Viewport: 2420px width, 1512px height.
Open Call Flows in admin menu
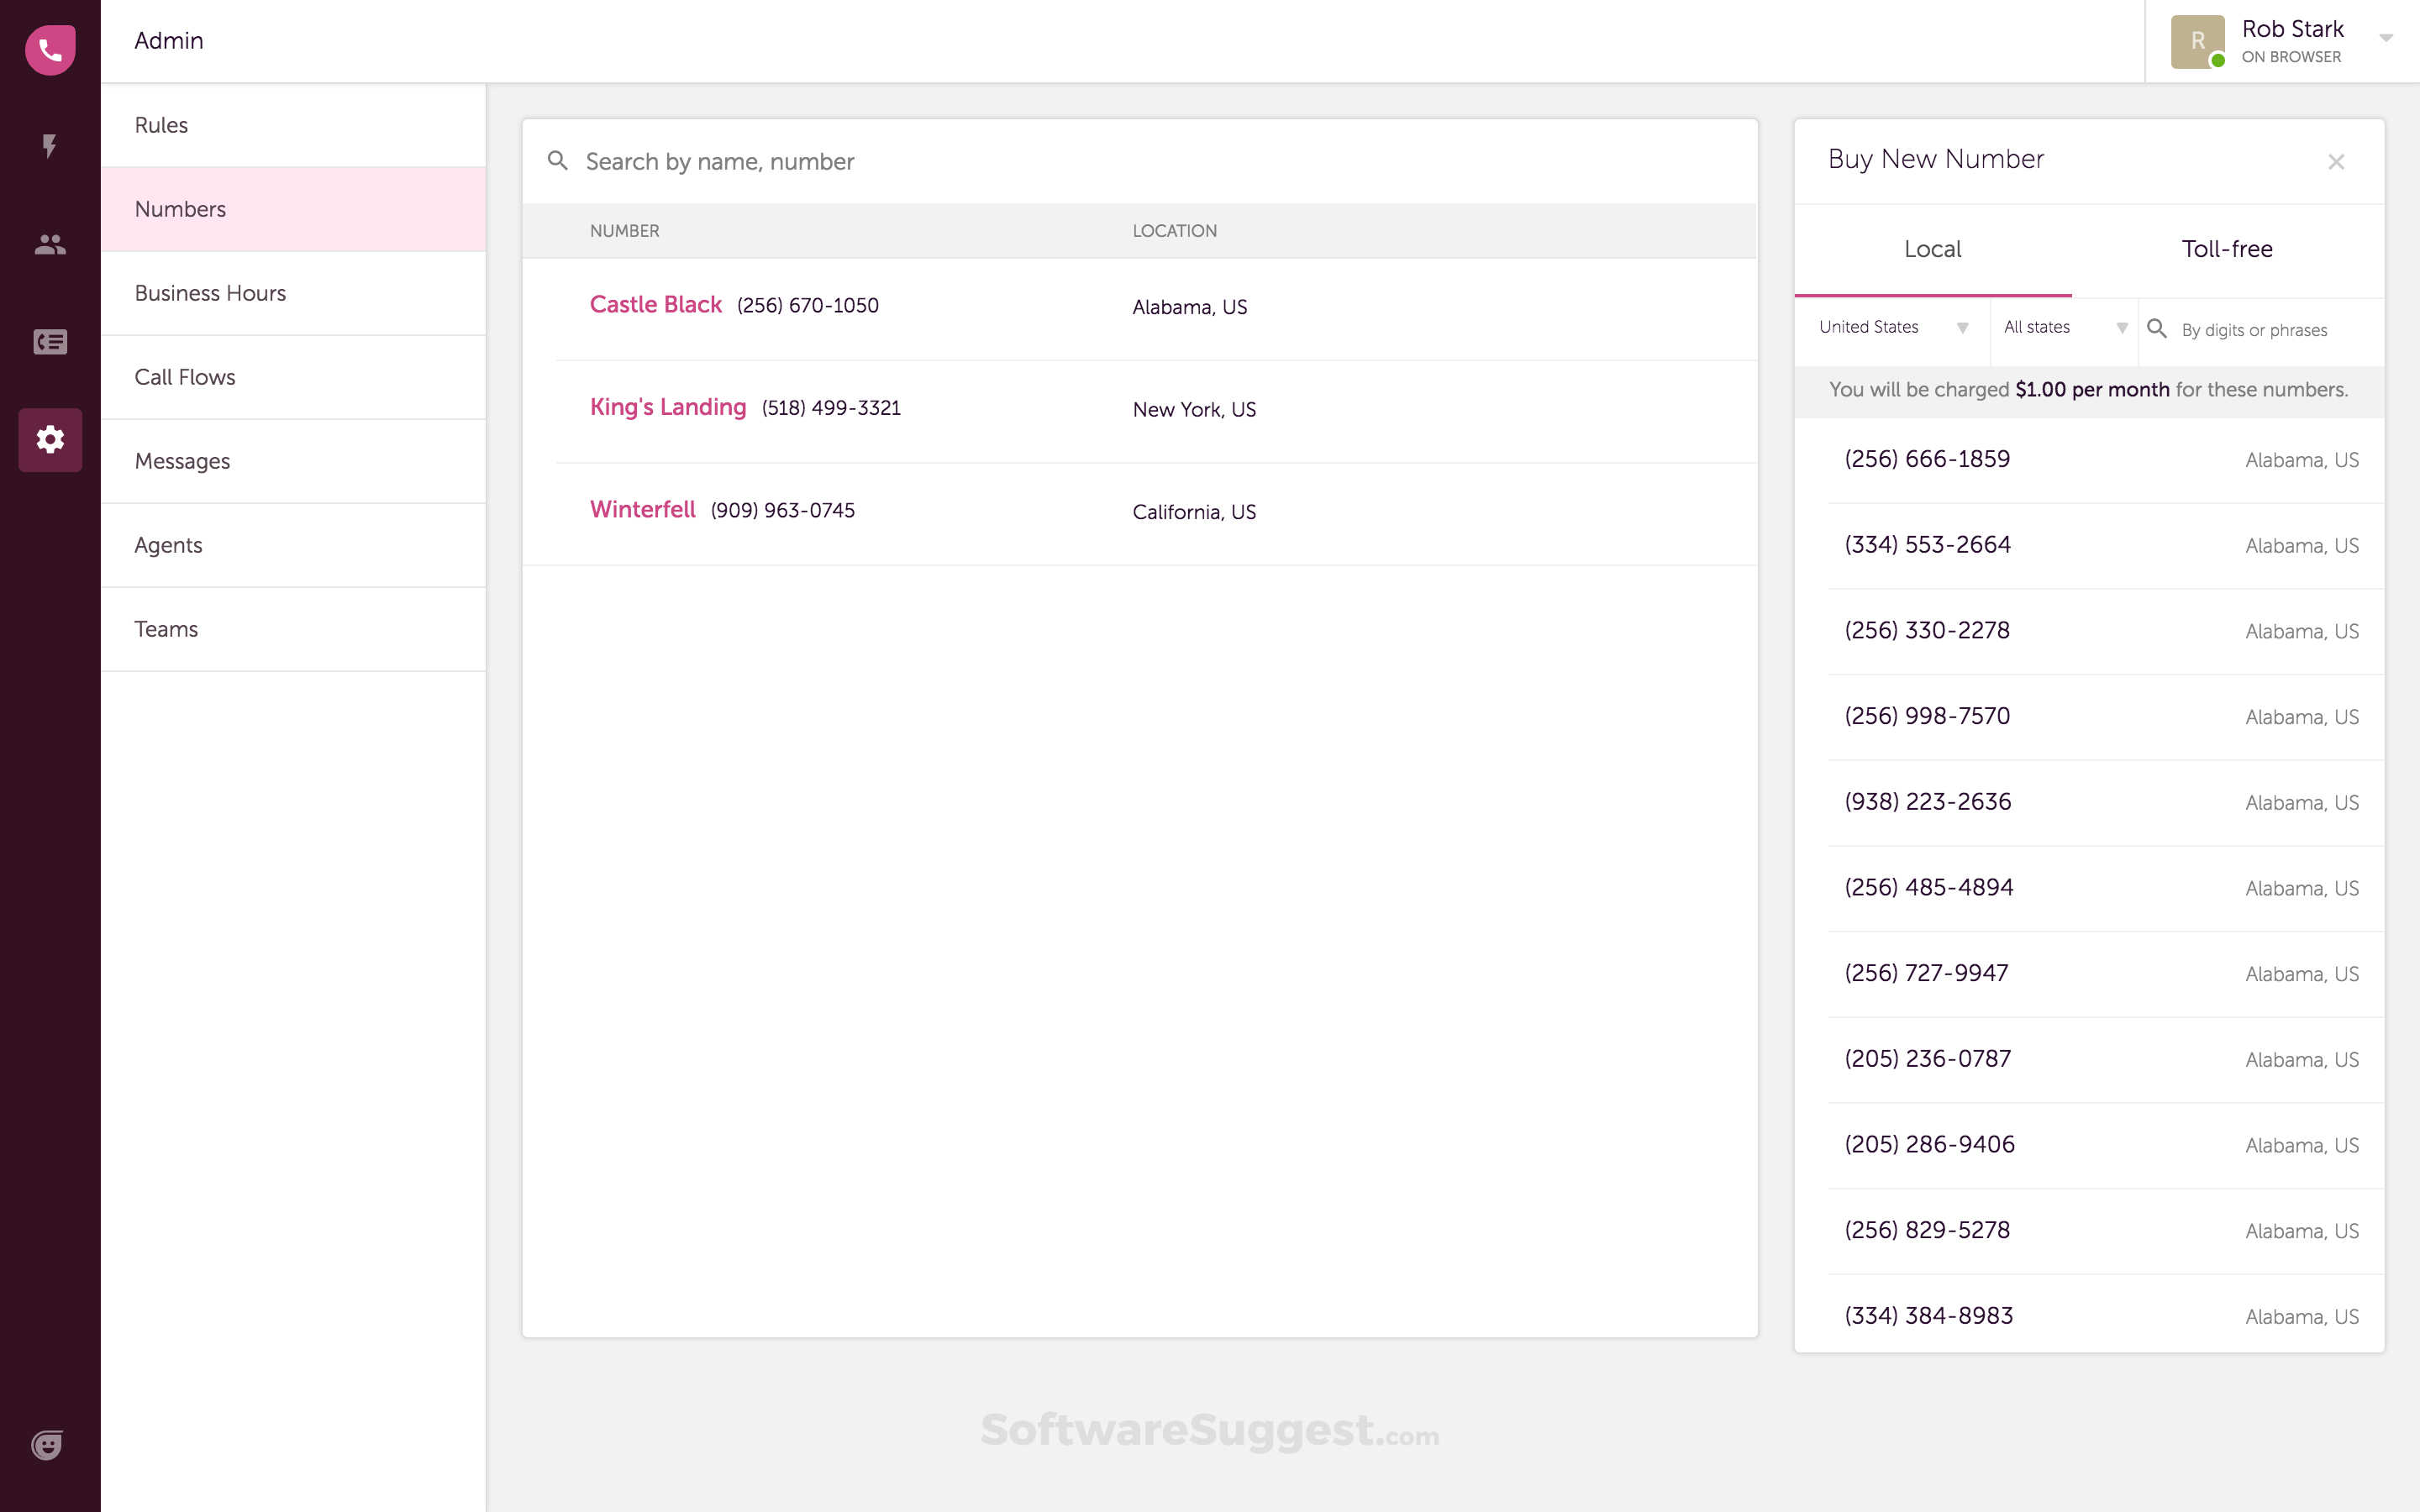(185, 377)
